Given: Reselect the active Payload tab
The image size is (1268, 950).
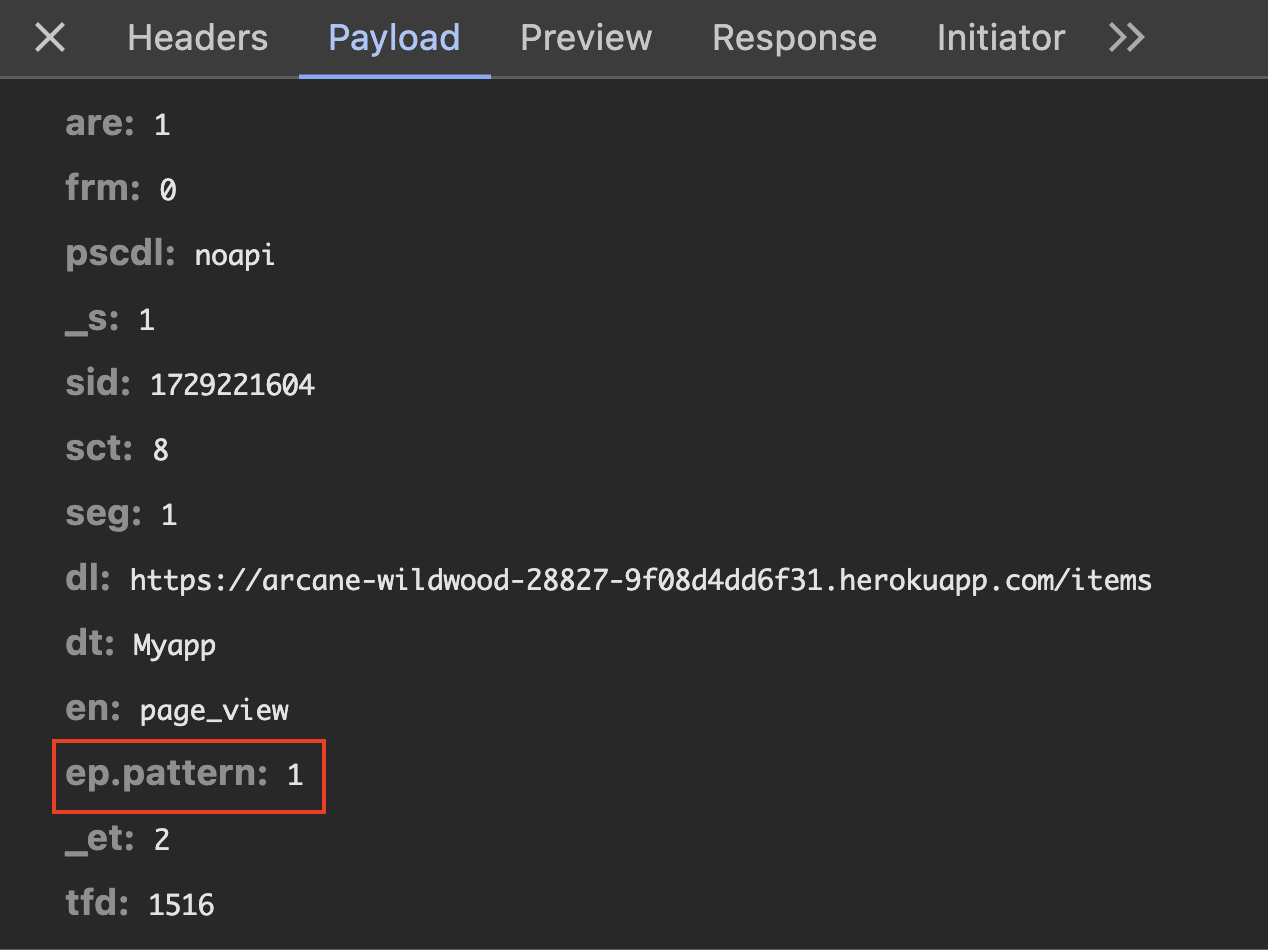Looking at the screenshot, I should 393,38.
